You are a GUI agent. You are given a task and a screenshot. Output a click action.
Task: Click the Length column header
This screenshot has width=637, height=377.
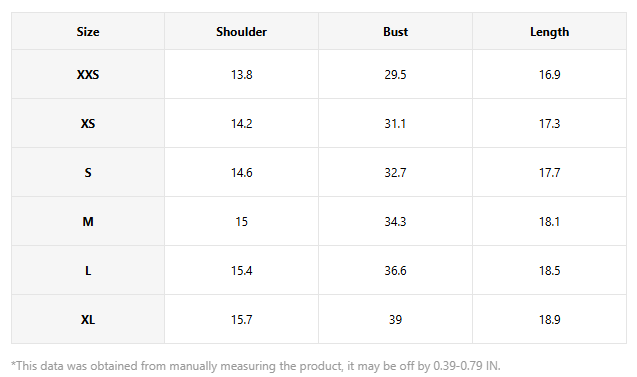[x=549, y=32]
